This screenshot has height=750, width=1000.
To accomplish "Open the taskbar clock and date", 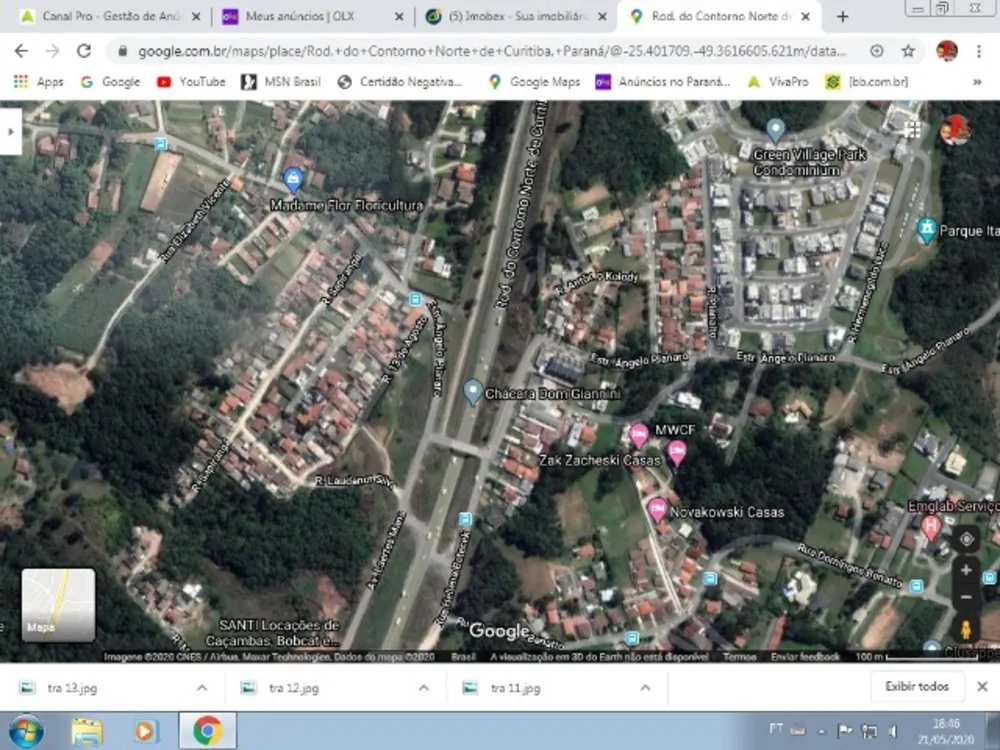I will (946, 731).
